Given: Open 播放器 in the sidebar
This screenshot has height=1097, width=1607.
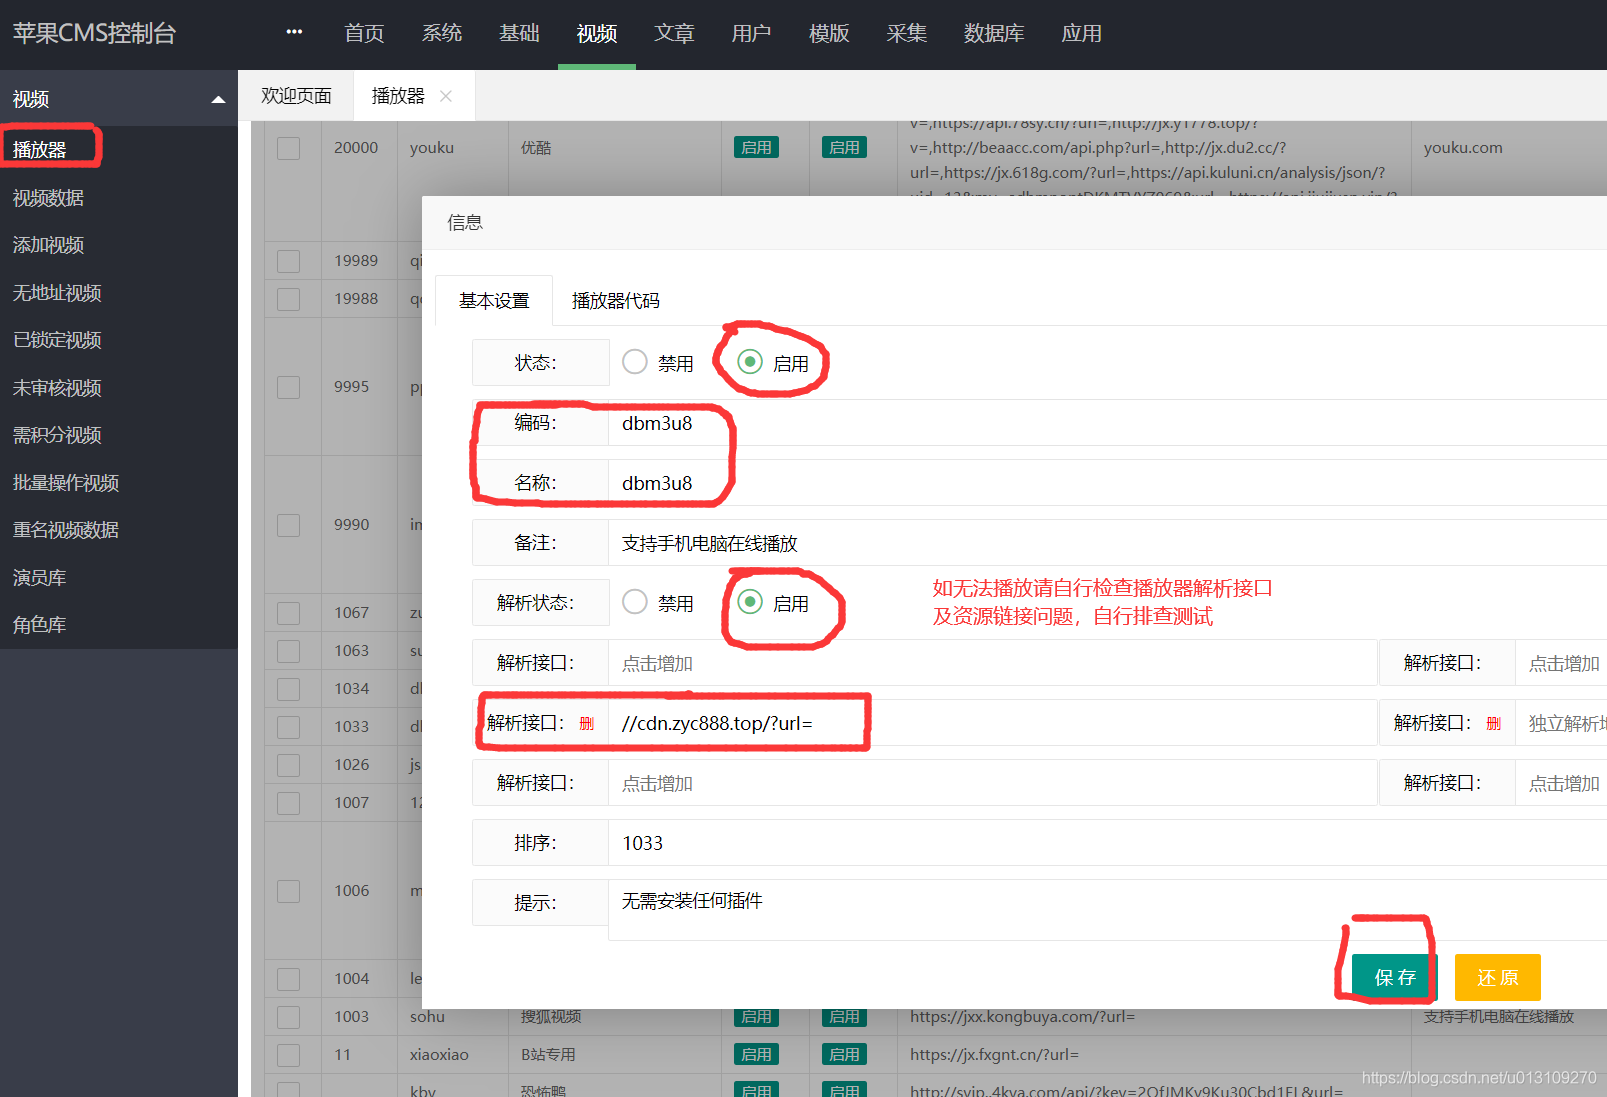Looking at the screenshot, I should pos(40,150).
